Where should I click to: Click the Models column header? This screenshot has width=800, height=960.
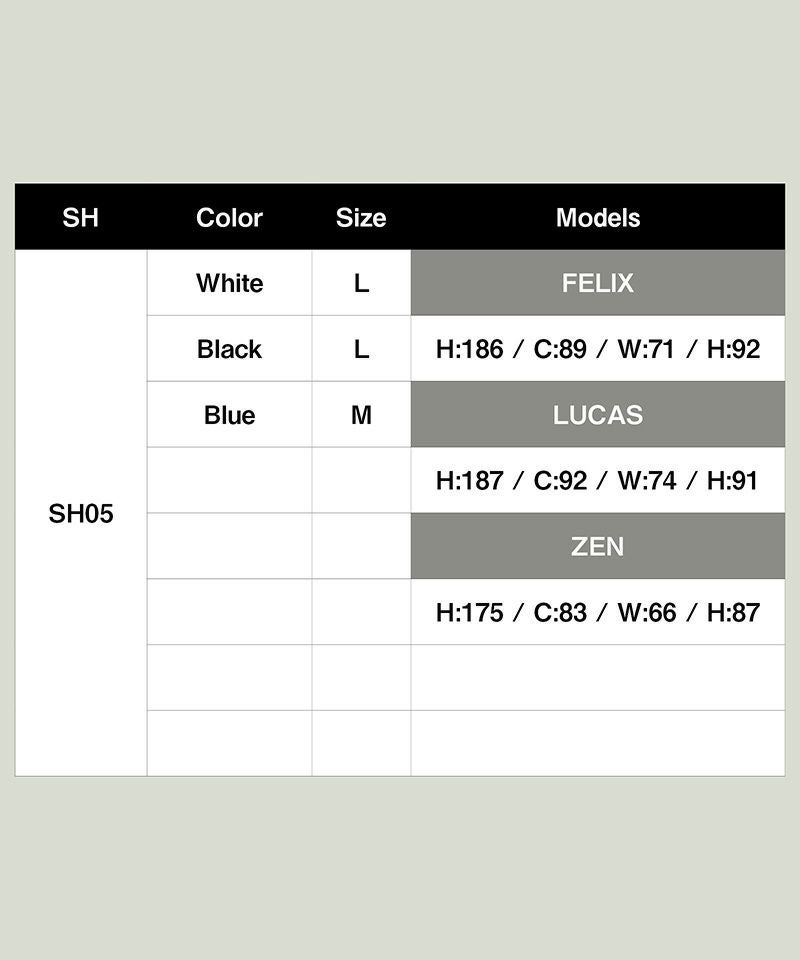pyautogui.click(x=598, y=217)
